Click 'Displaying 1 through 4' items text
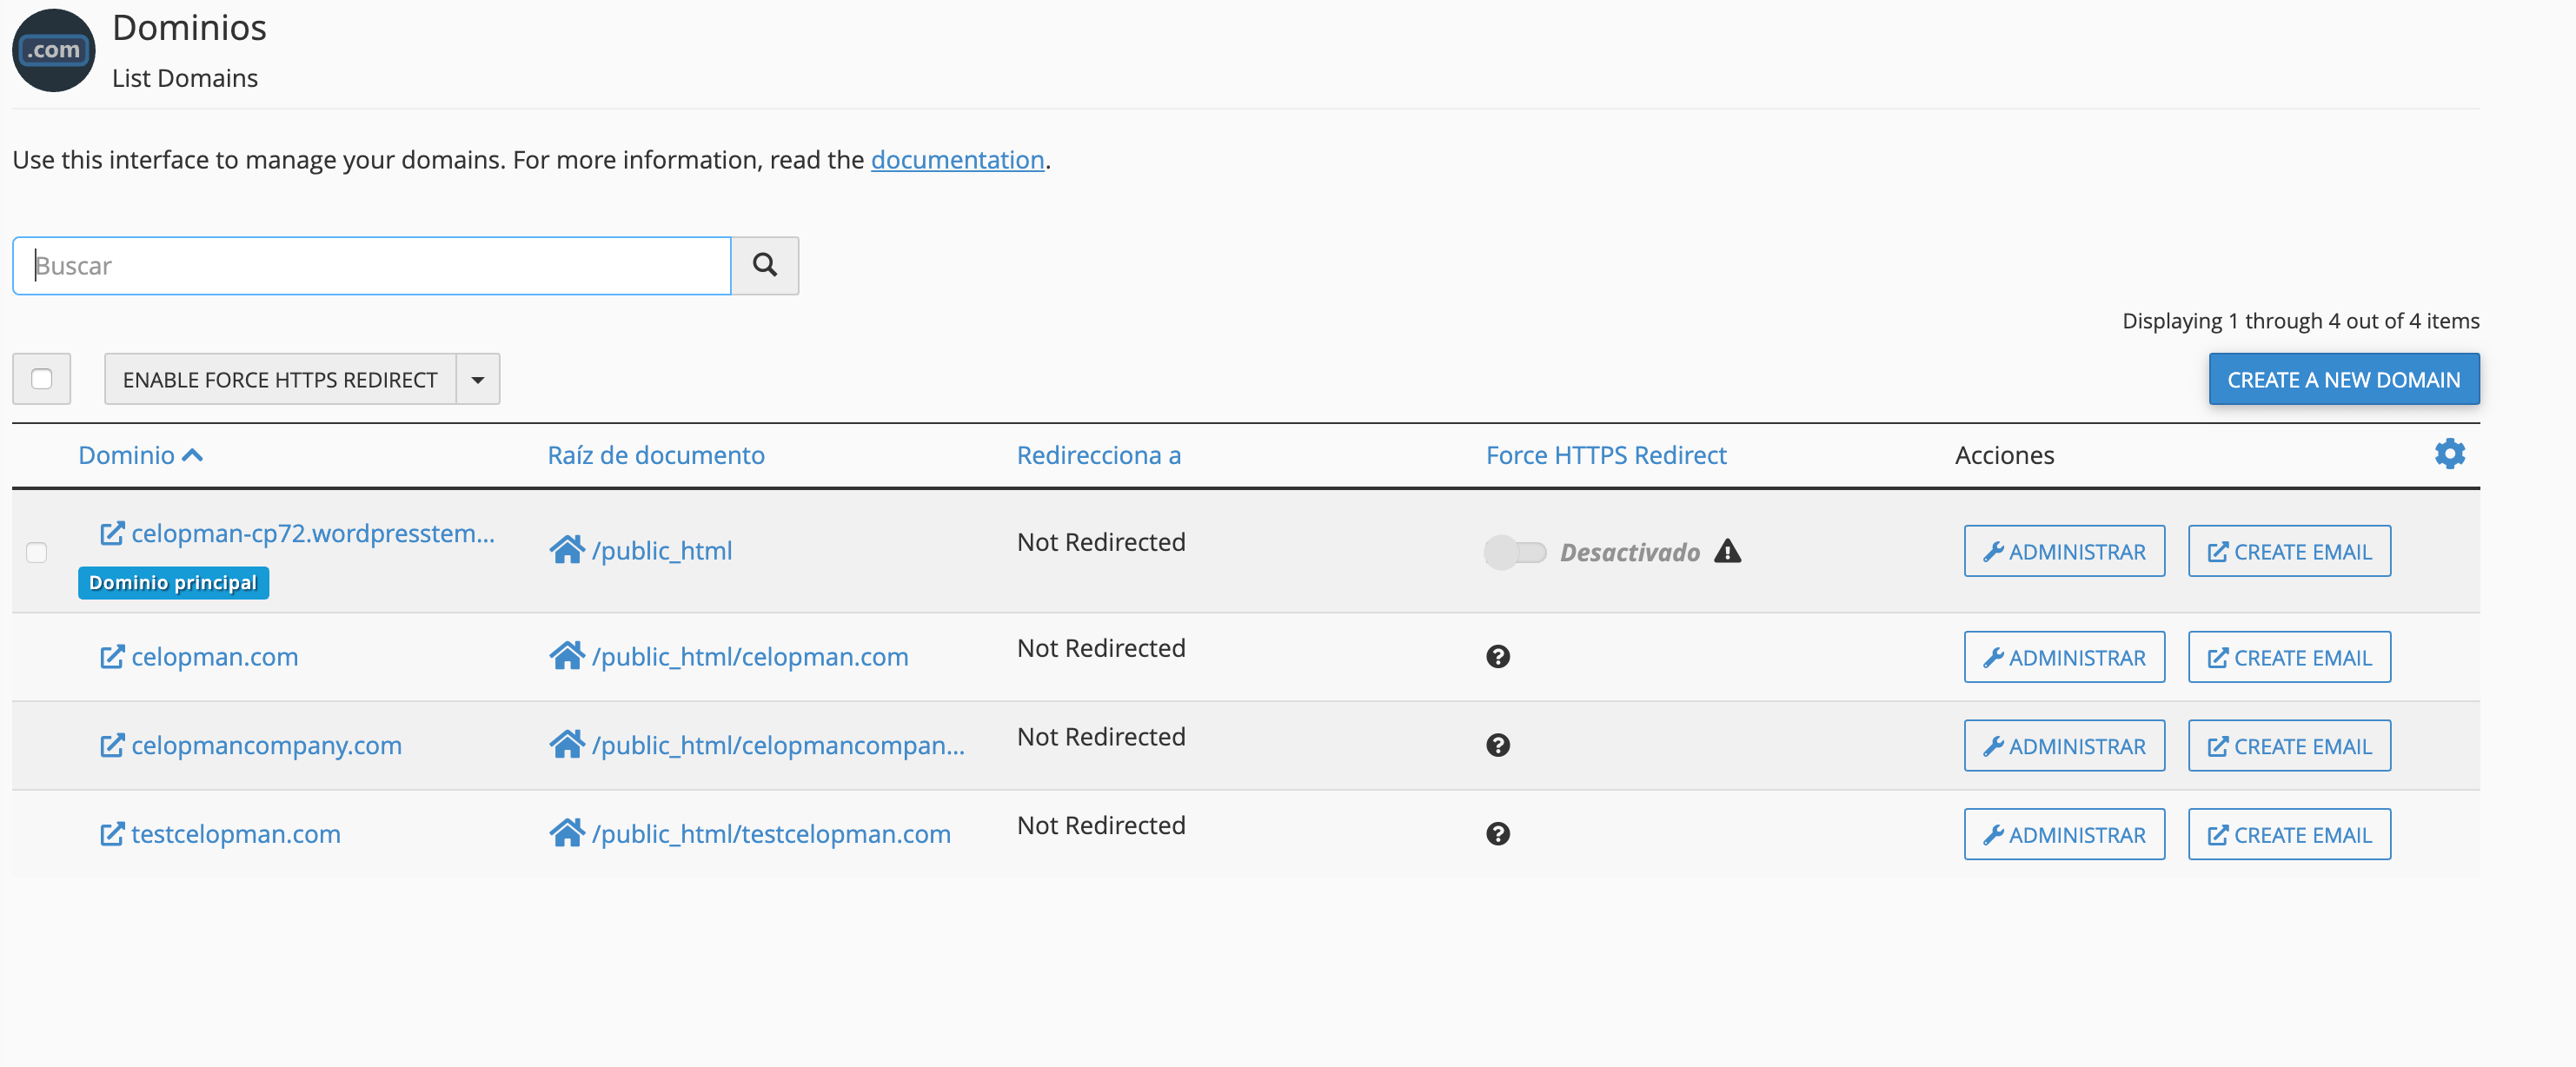Viewport: 2576px width, 1067px height. (2300, 321)
